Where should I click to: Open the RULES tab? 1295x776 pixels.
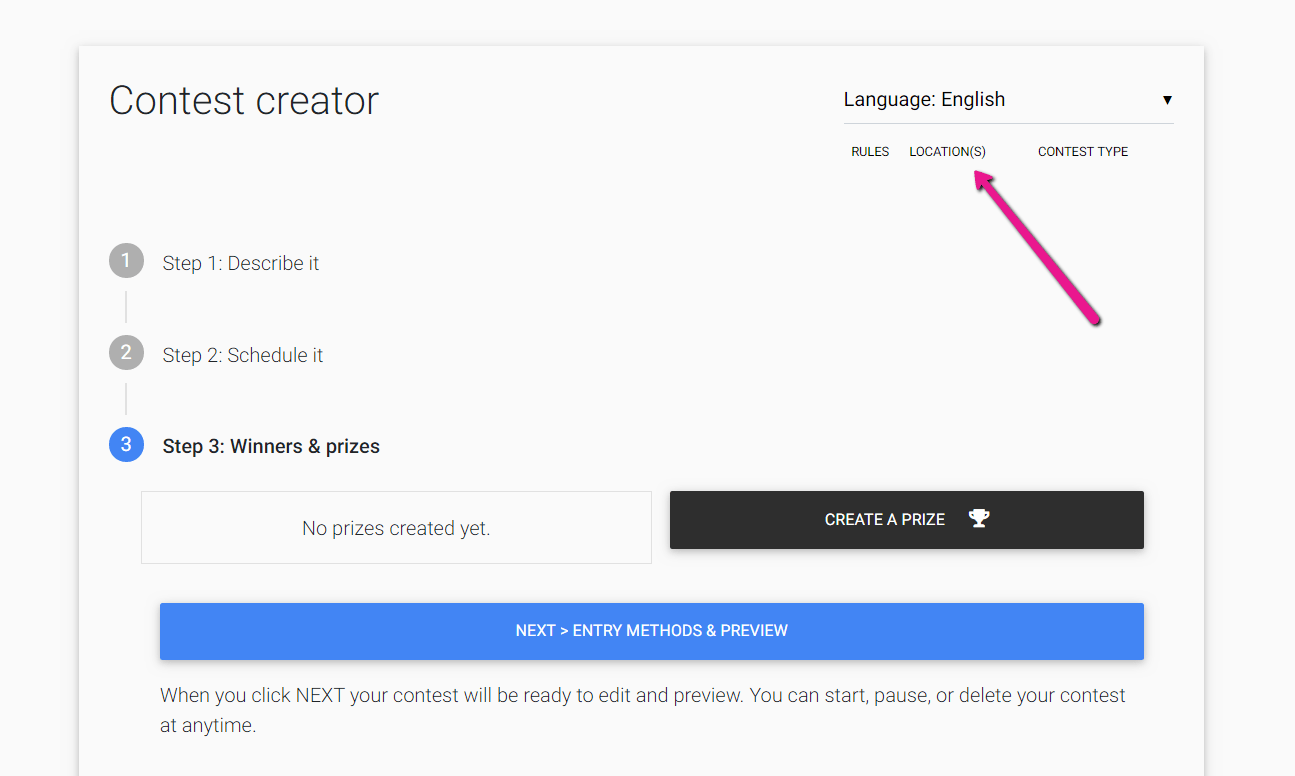pyautogui.click(x=870, y=152)
